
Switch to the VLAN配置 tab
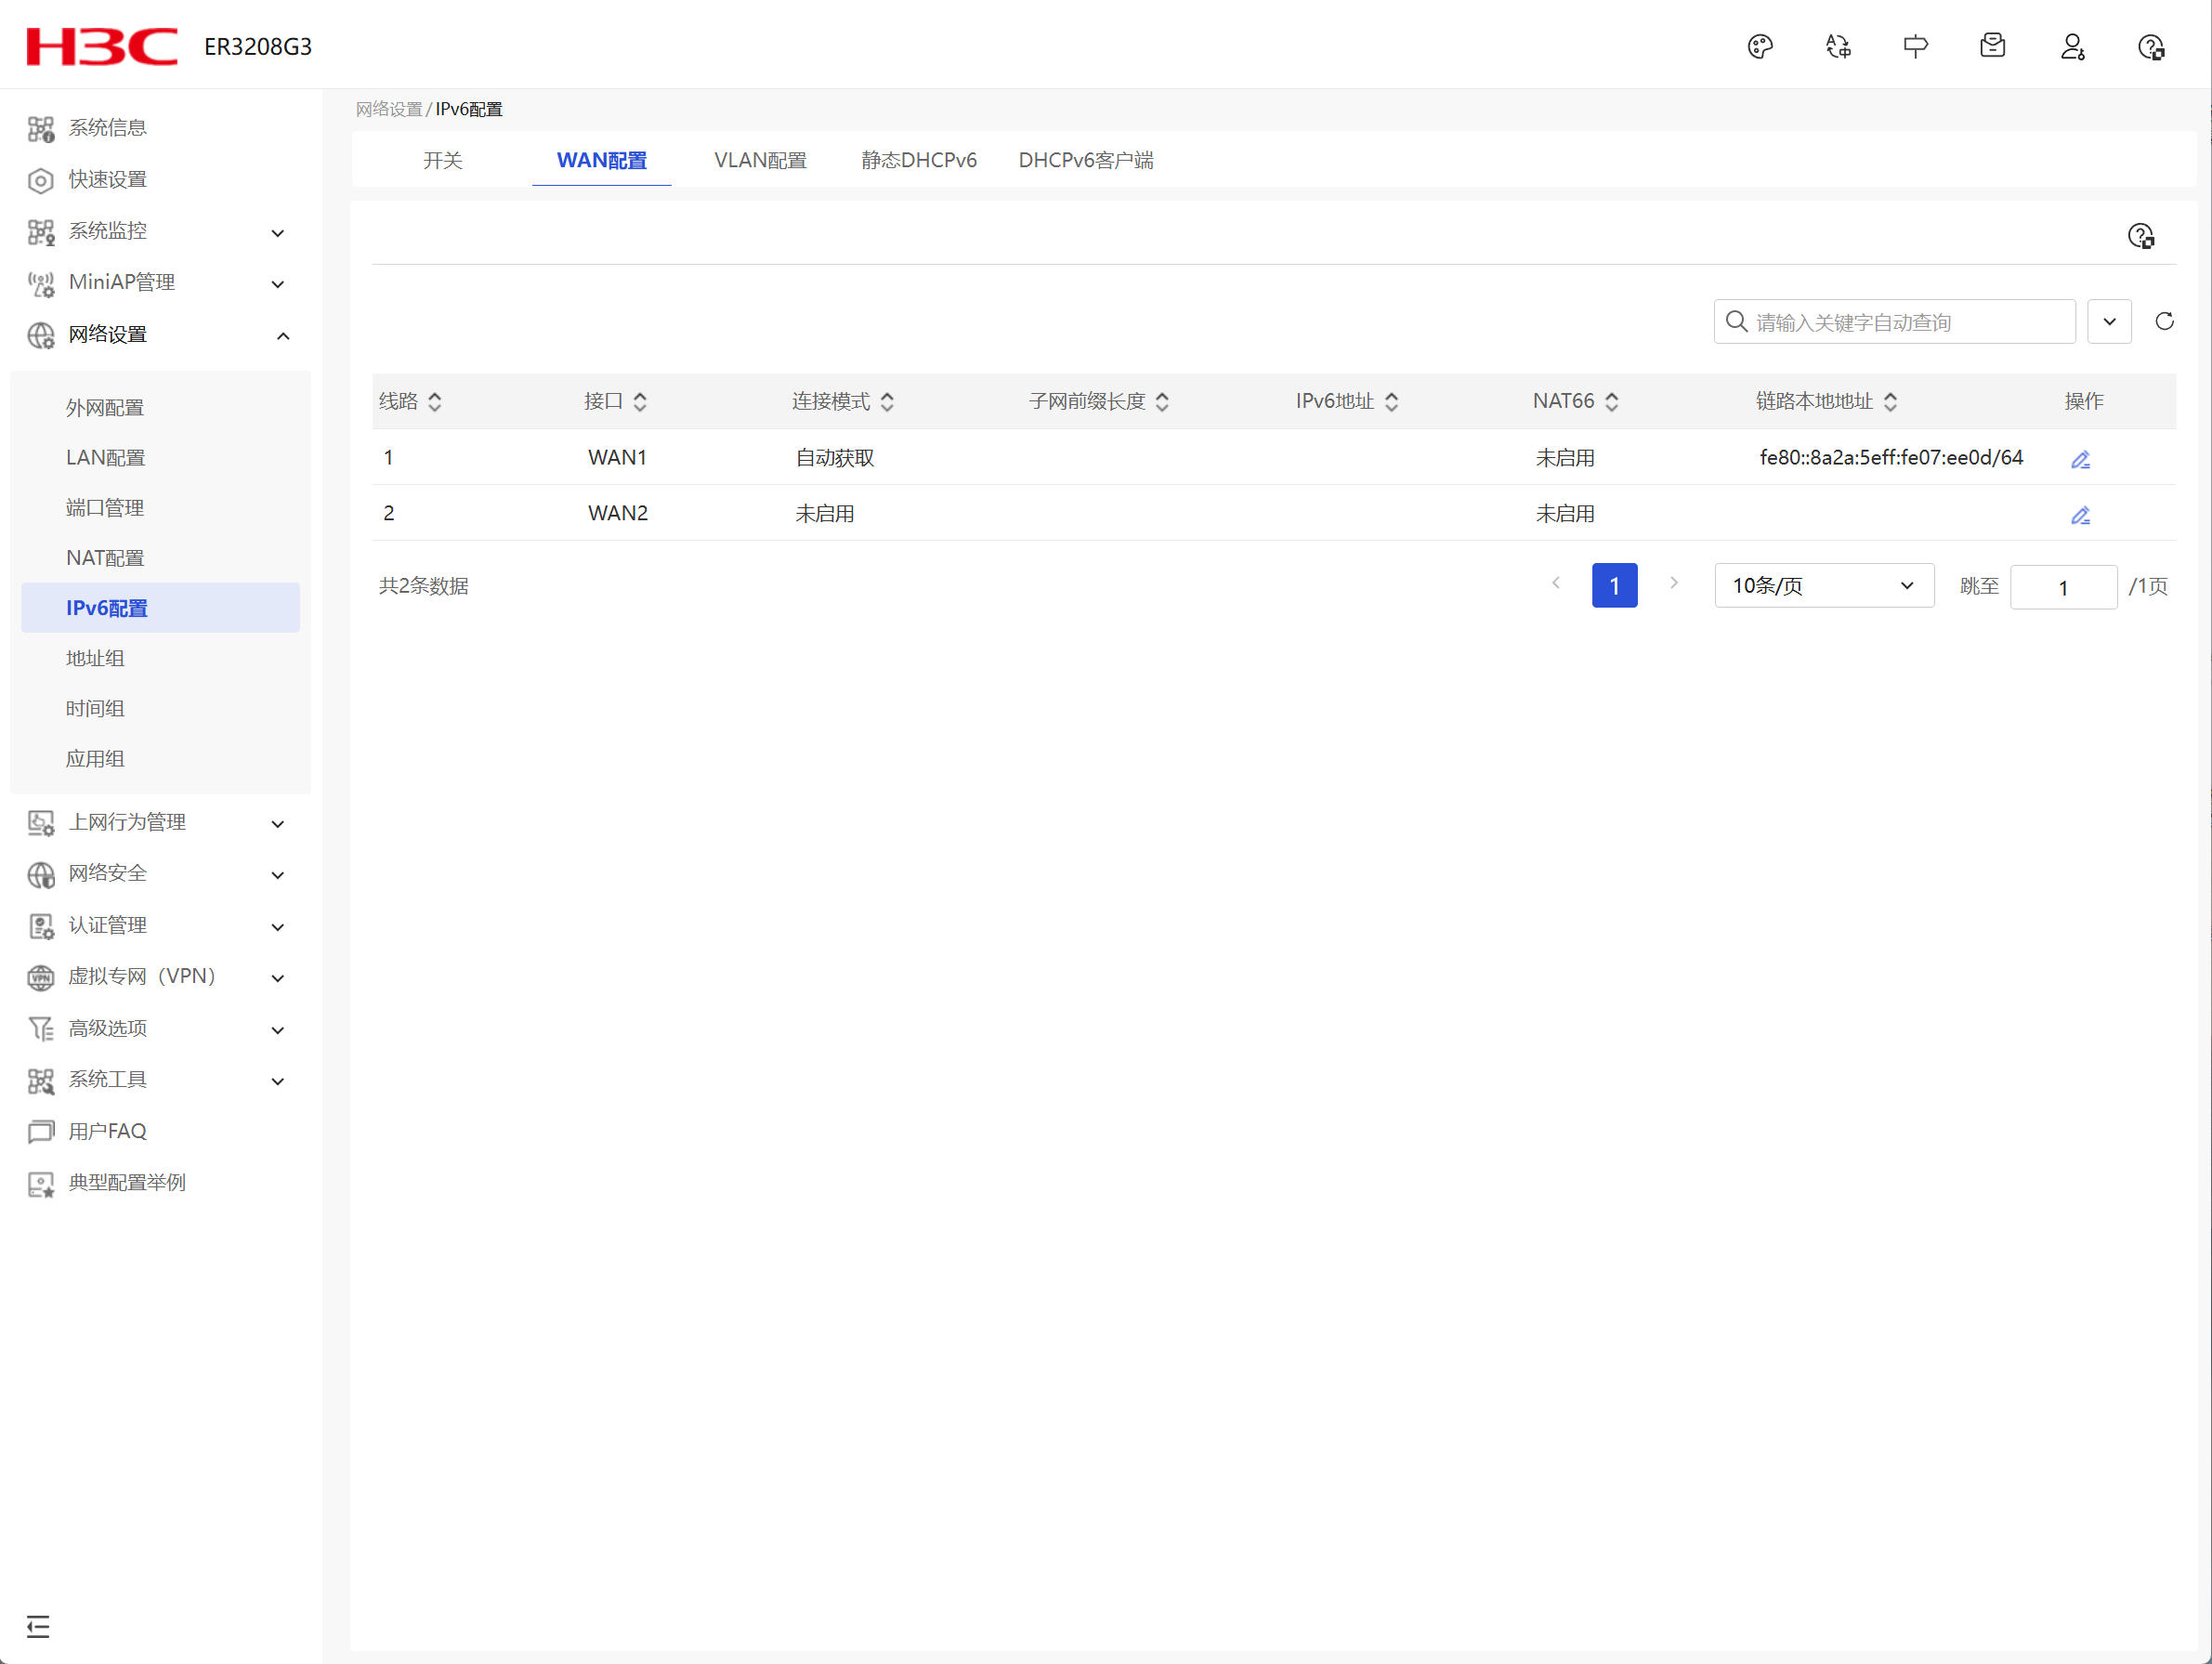point(760,161)
